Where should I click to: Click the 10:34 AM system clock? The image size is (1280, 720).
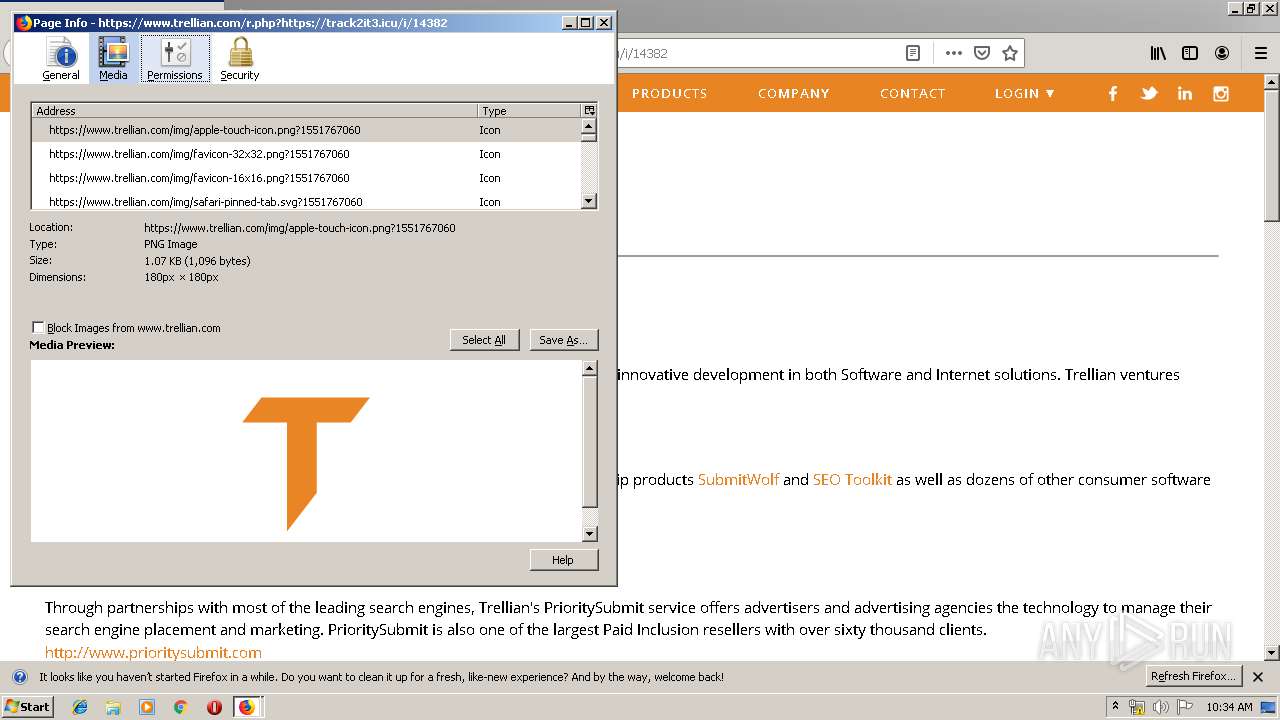[1229, 707]
